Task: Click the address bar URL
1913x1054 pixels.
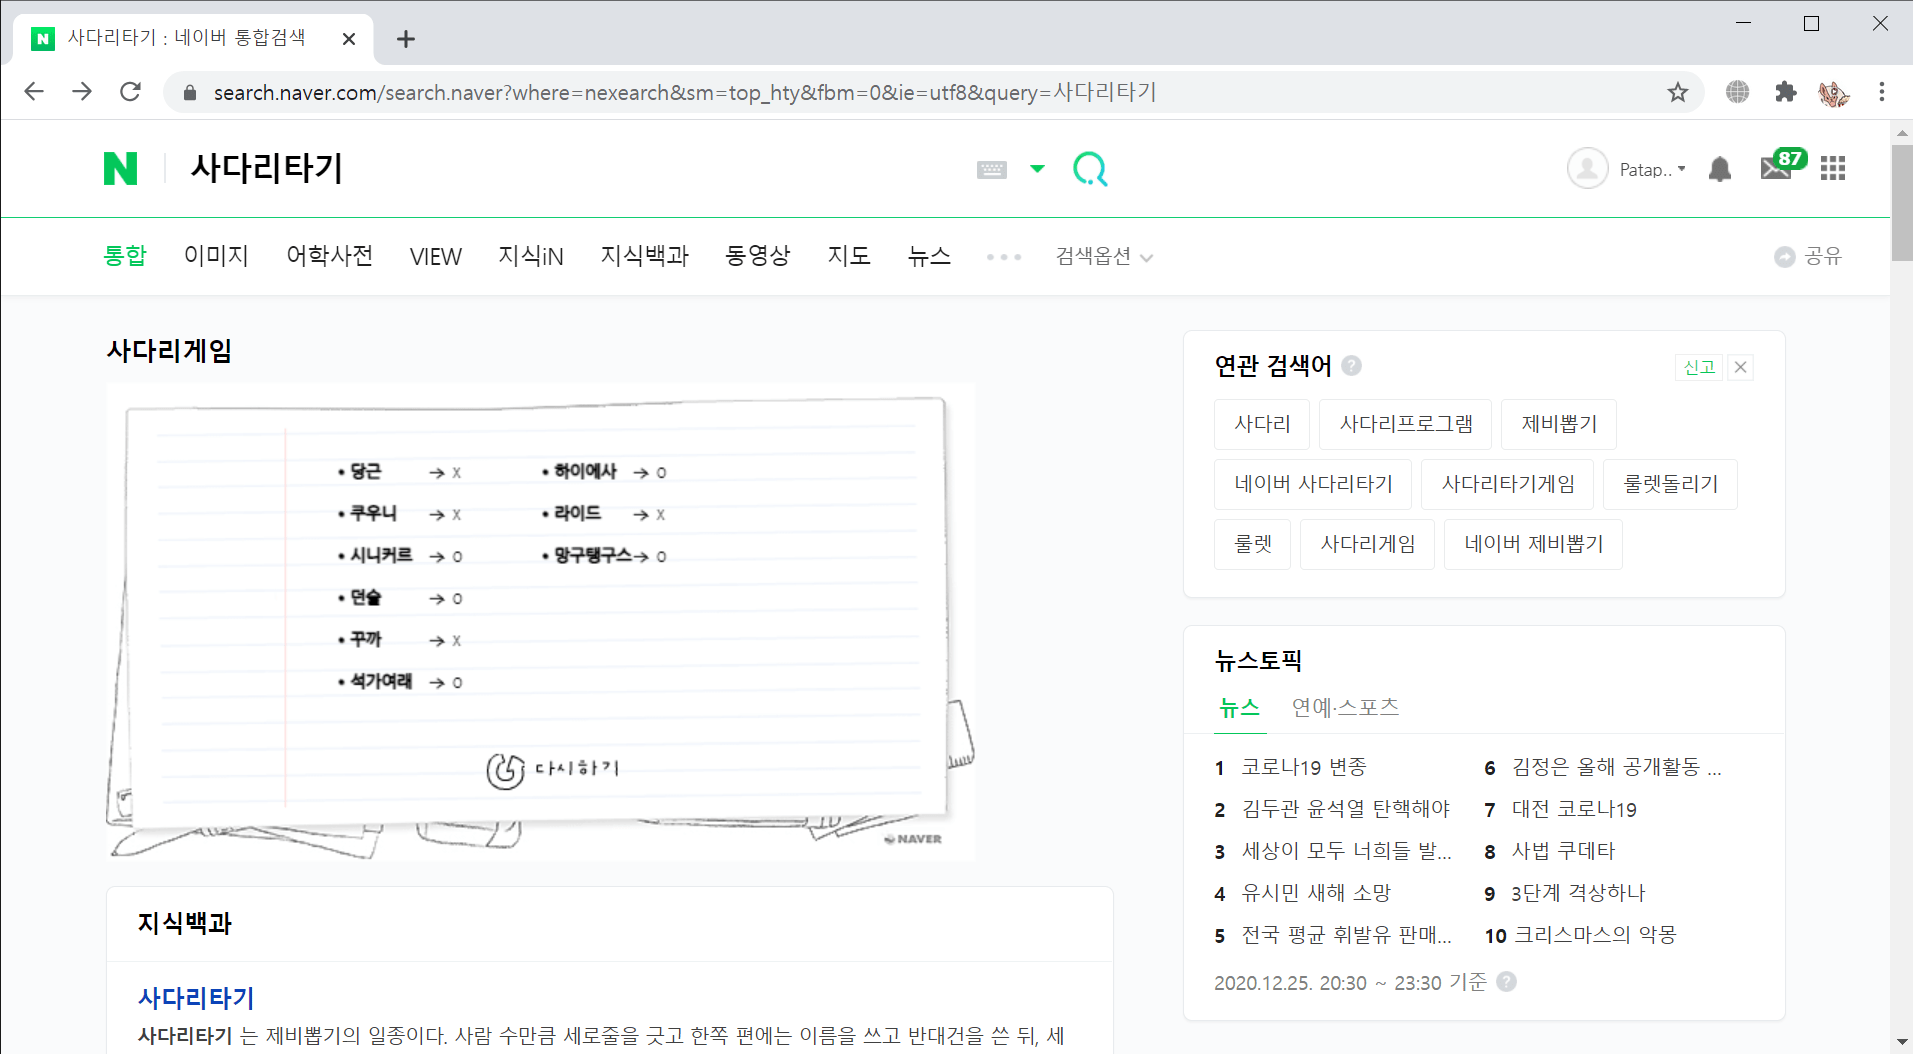Action: 685,92
